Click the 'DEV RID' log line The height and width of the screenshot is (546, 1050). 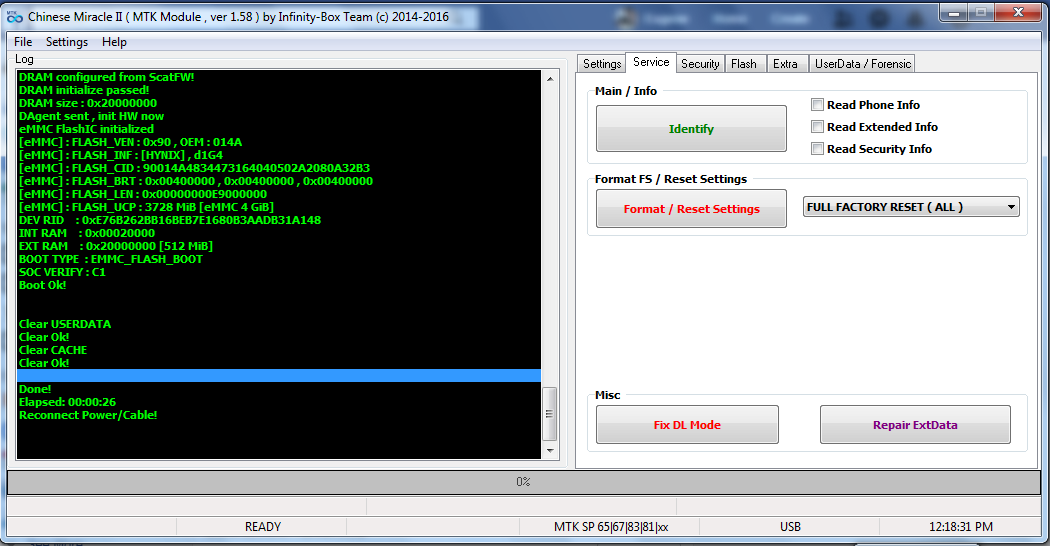(x=170, y=220)
